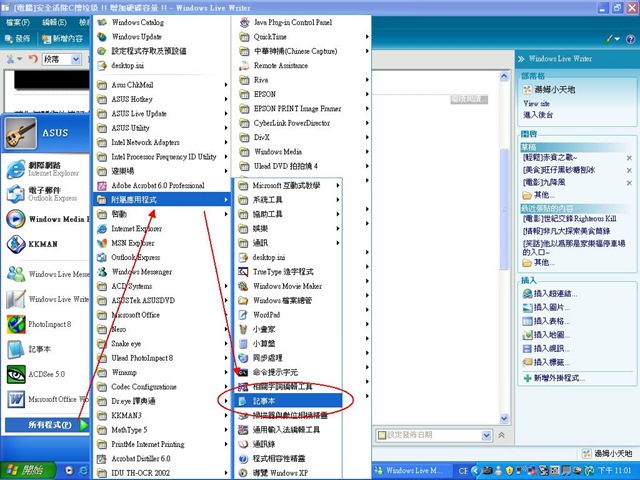Open ACDSee 5.0 from start menu
The width and height of the screenshot is (640, 480).
[x=47, y=374]
